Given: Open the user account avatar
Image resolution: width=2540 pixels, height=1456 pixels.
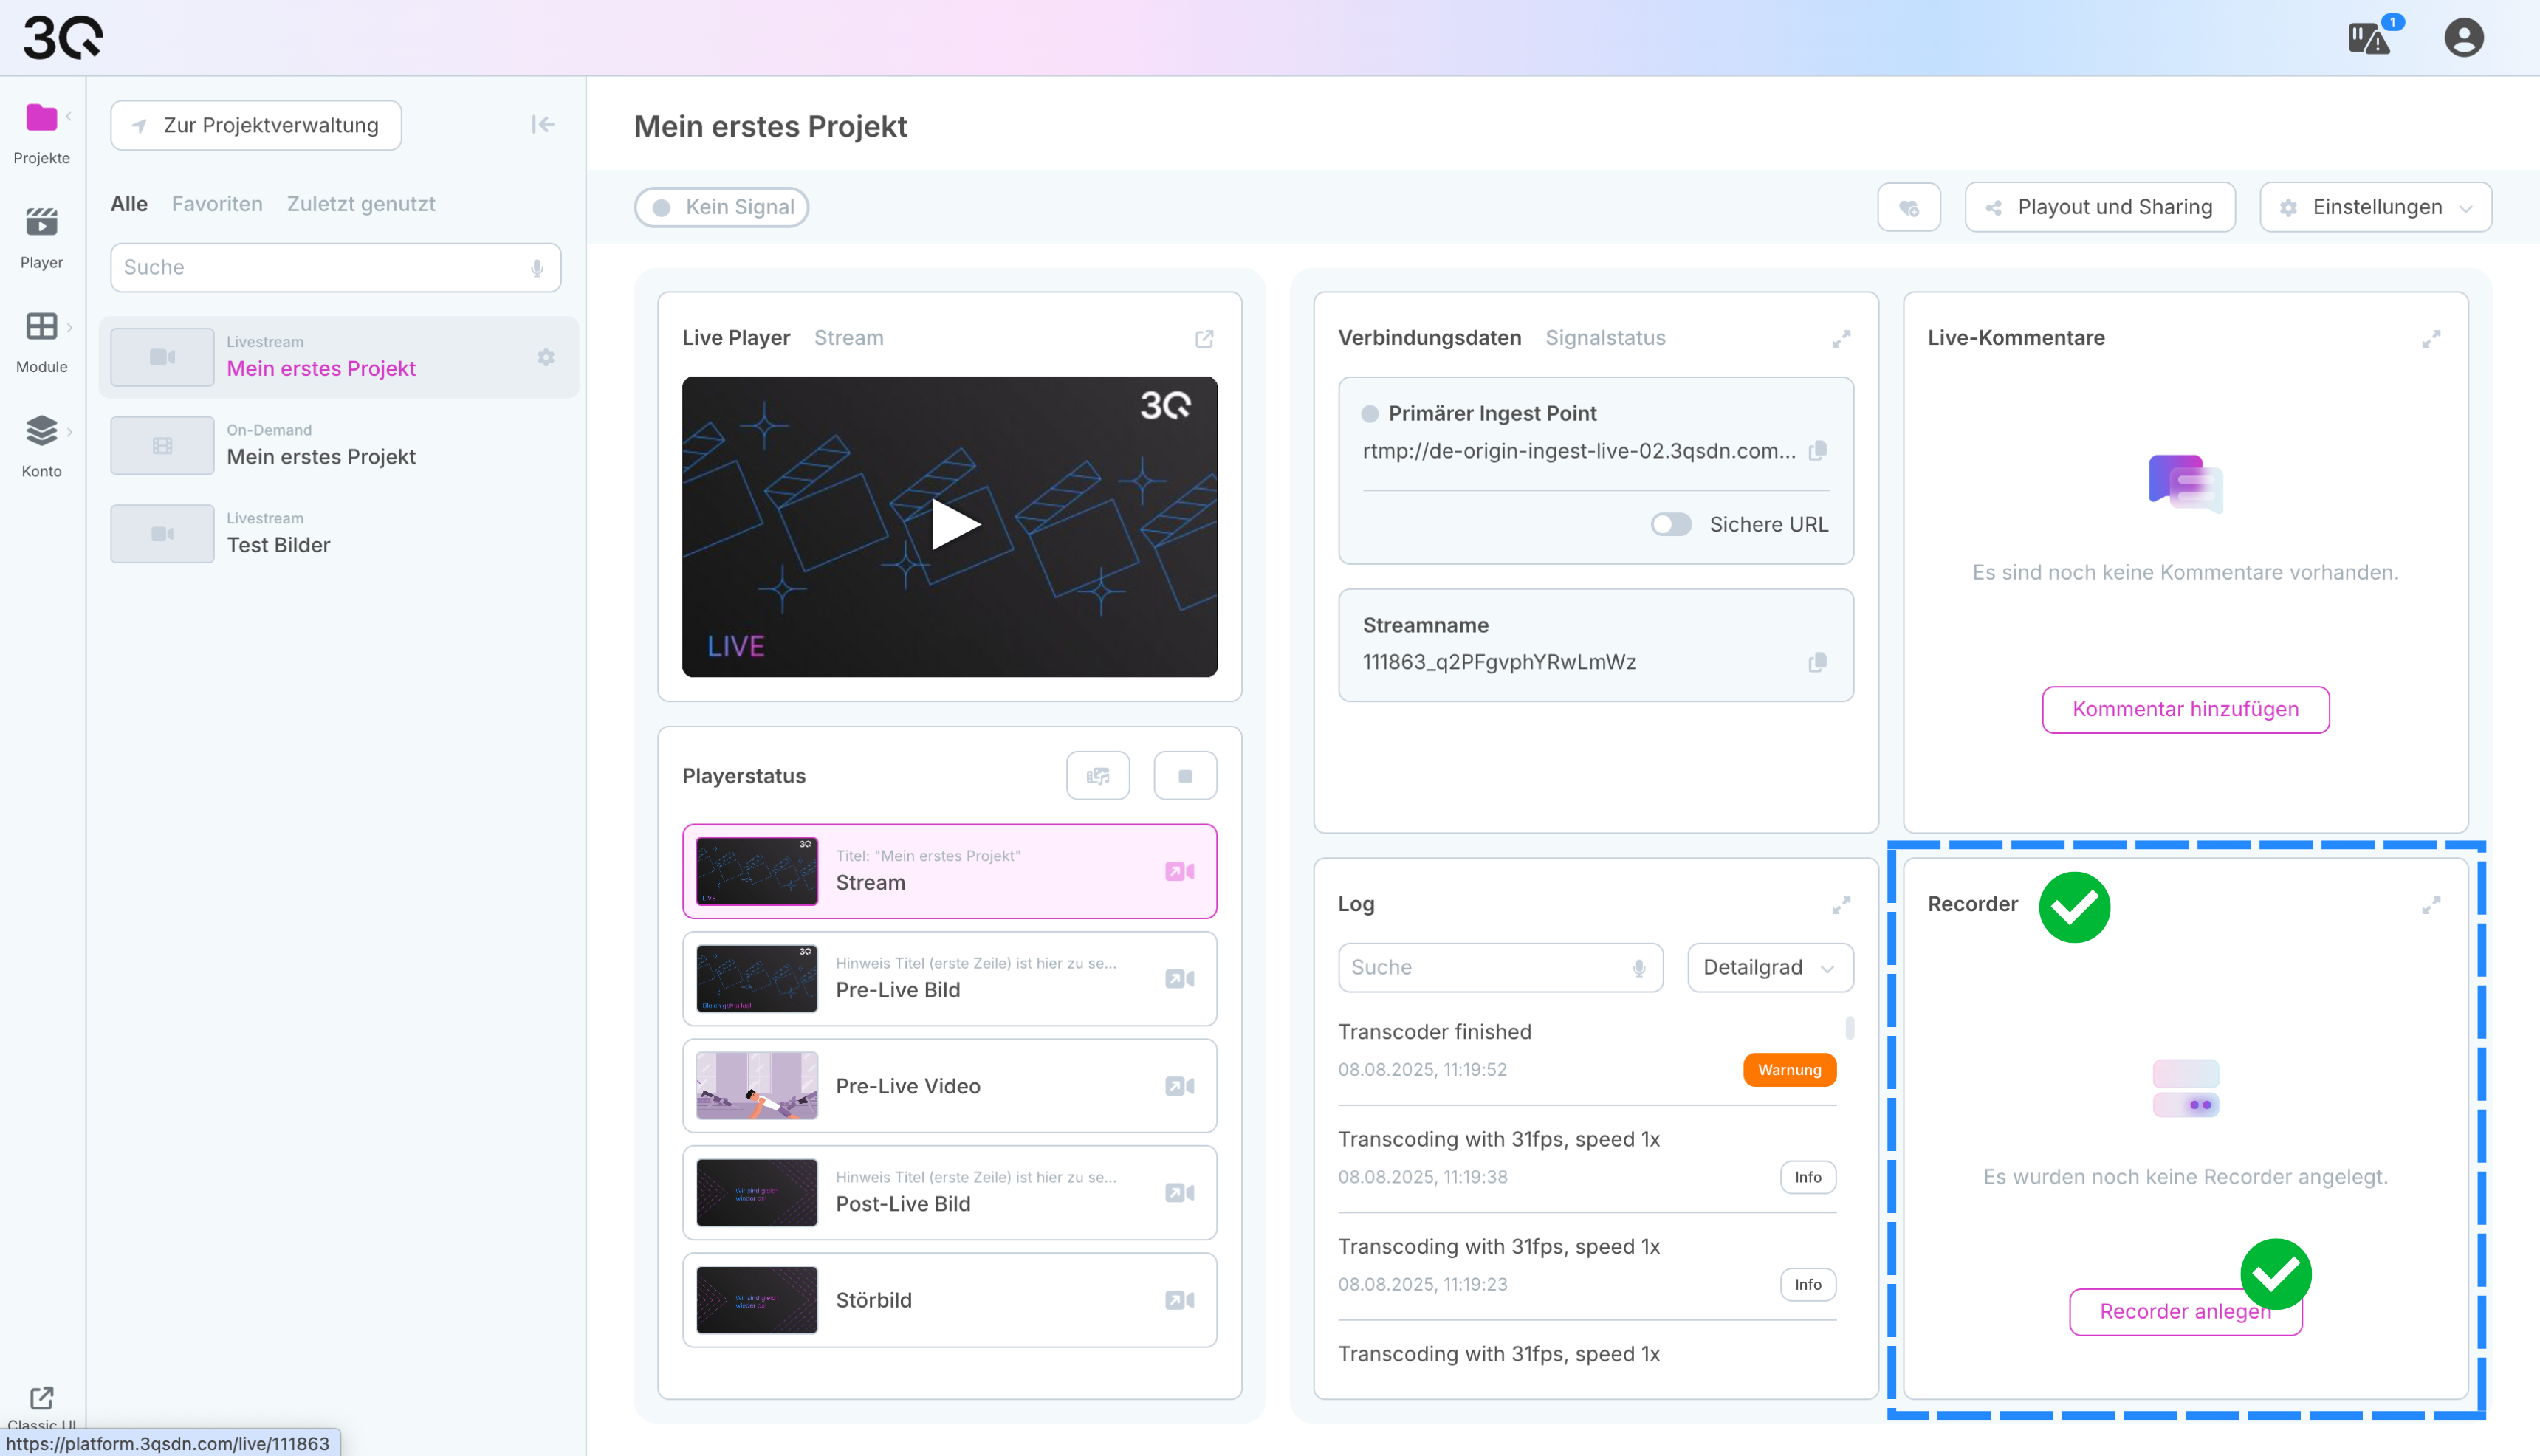Looking at the screenshot, I should (x=2463, y=38).
